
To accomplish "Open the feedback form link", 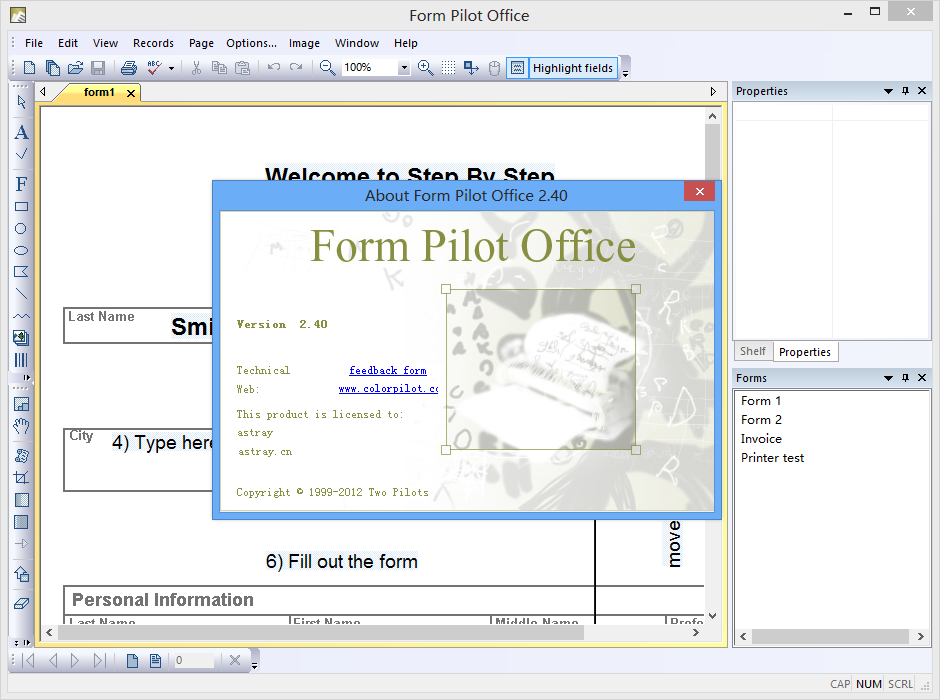I will (x=388, y=370).
